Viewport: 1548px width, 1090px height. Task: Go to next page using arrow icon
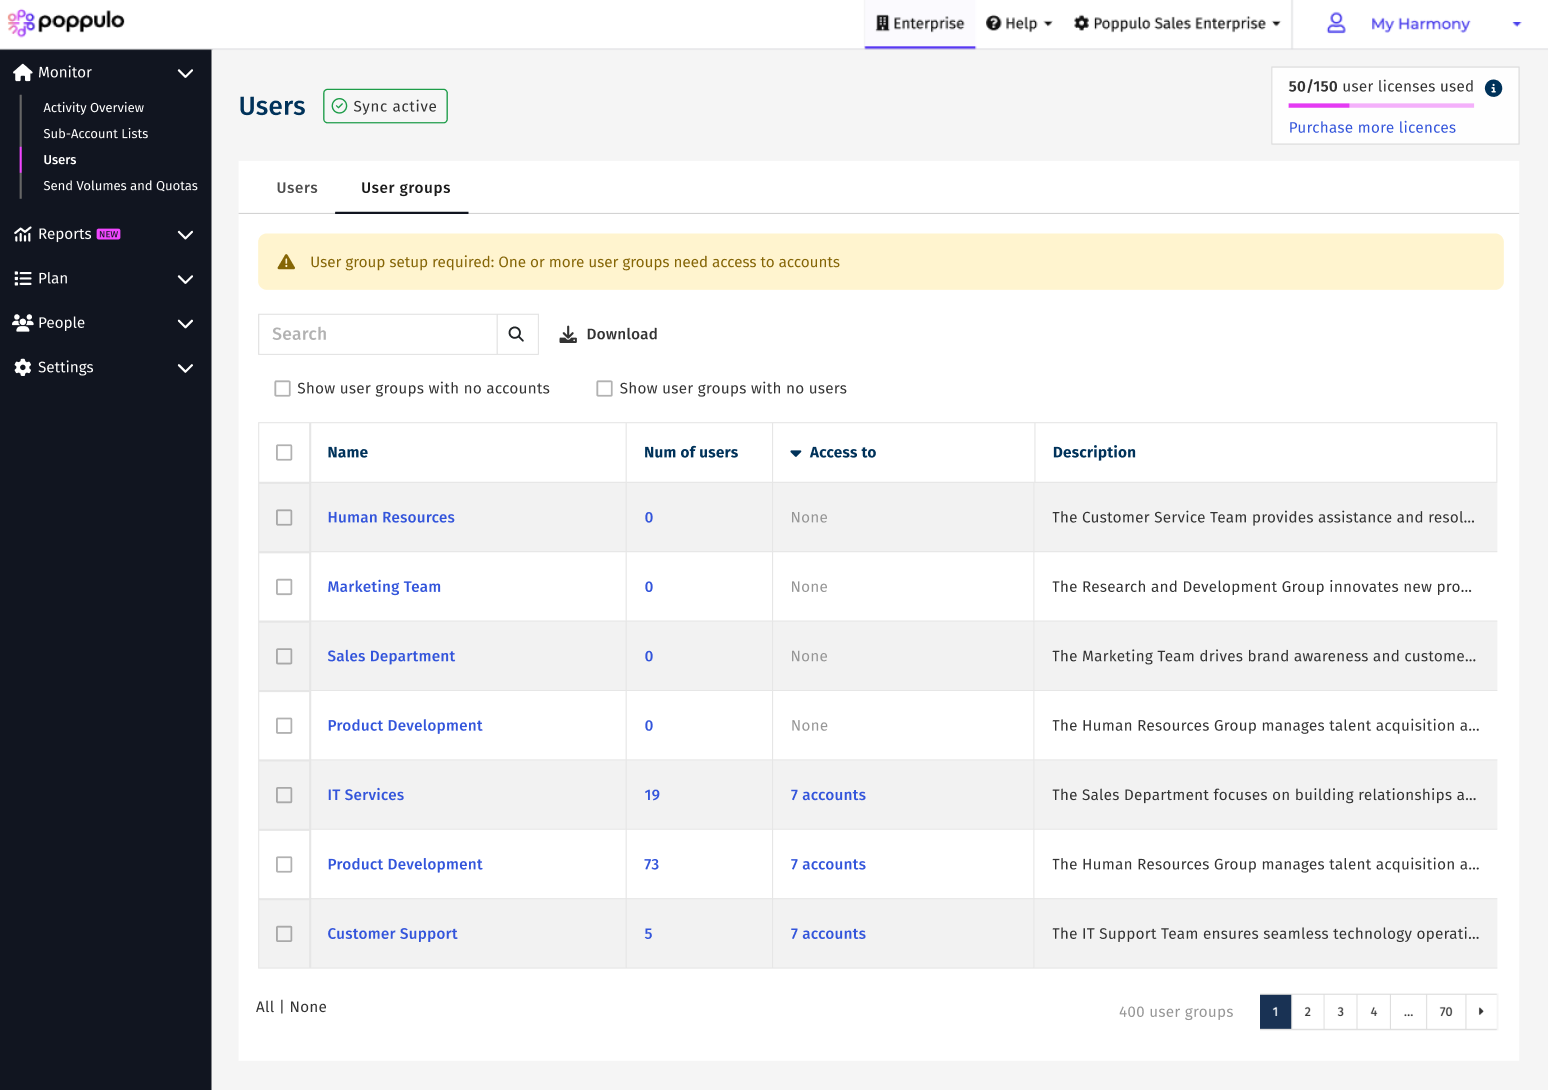pos(1481,1012)
